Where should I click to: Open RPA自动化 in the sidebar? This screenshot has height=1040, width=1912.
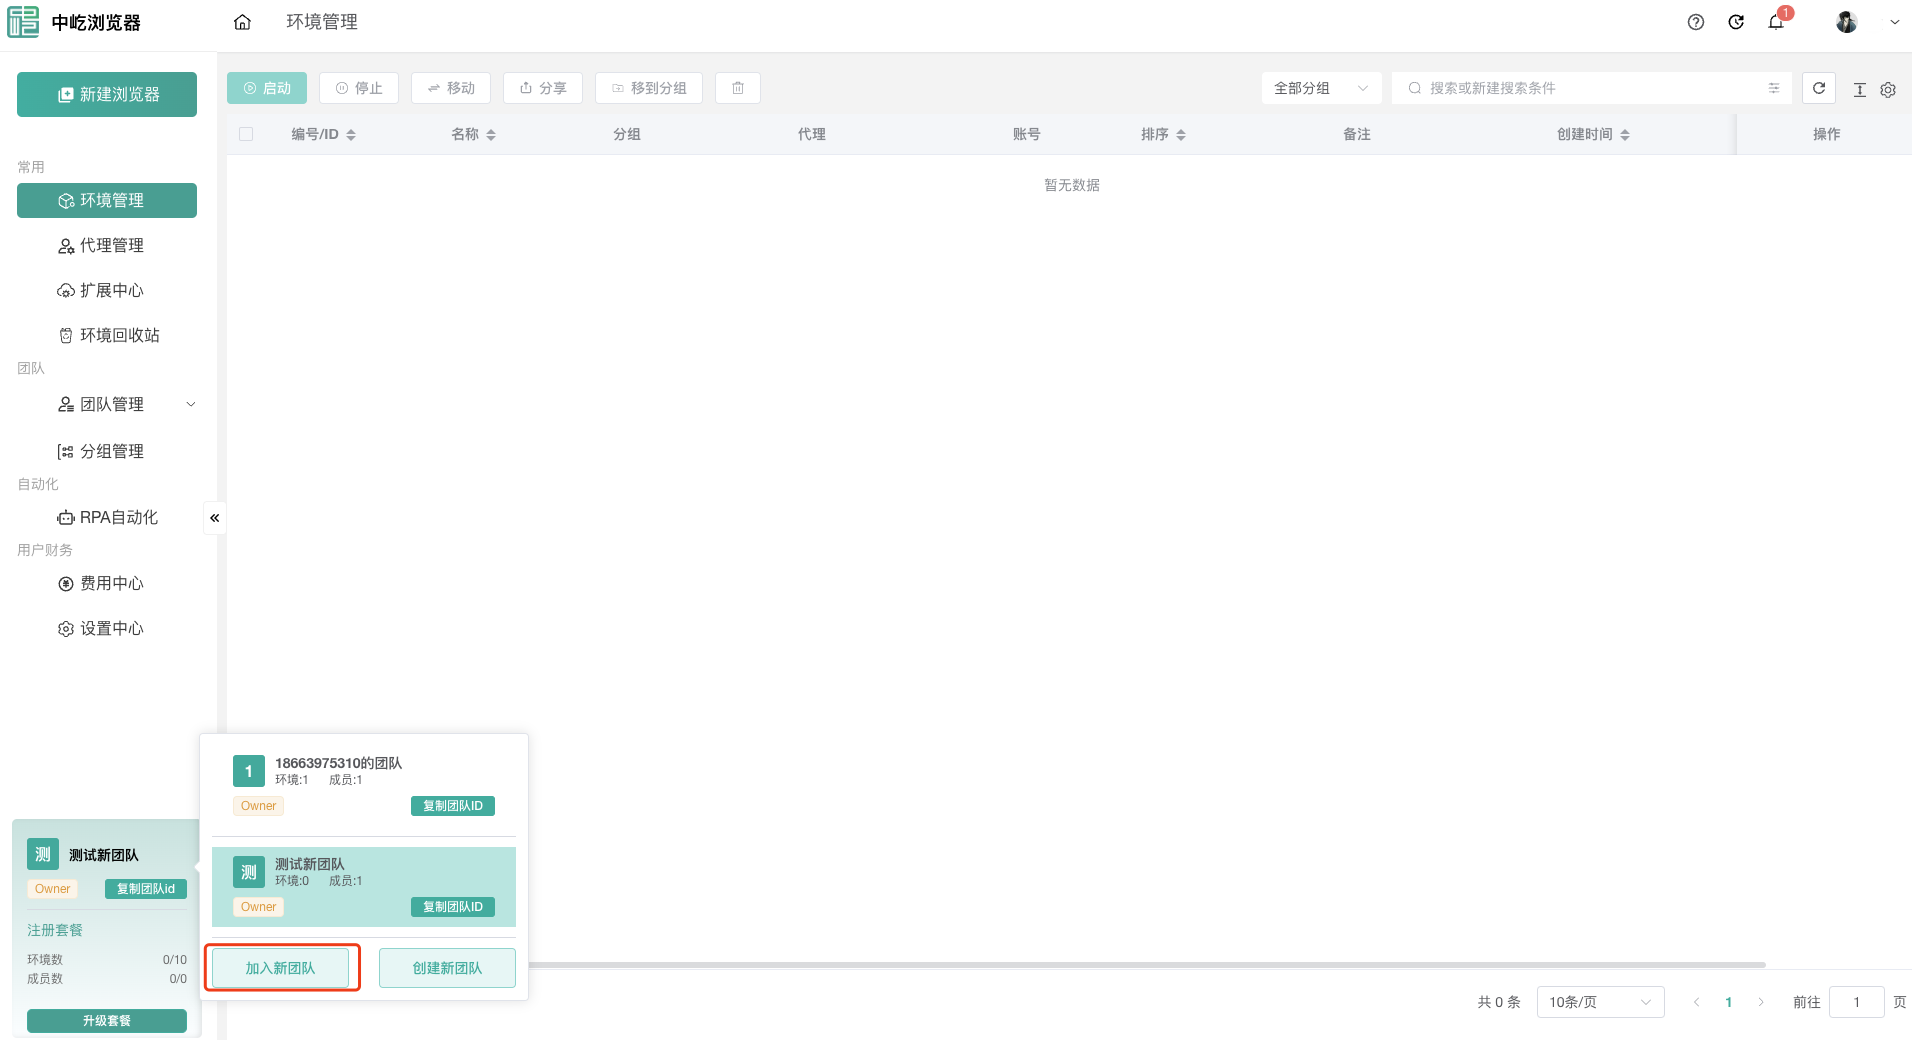click(118, 517)
